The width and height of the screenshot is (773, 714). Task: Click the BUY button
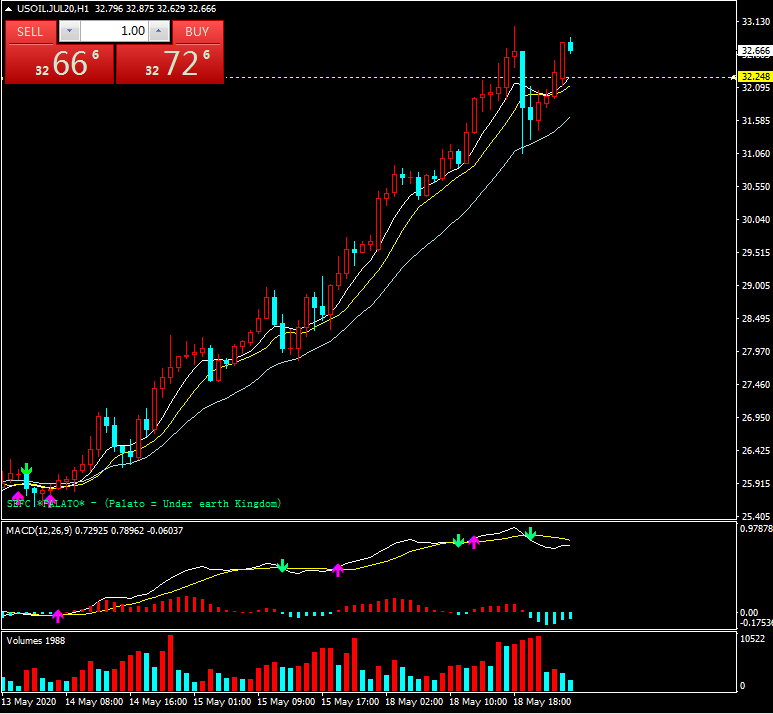[197, 31]
